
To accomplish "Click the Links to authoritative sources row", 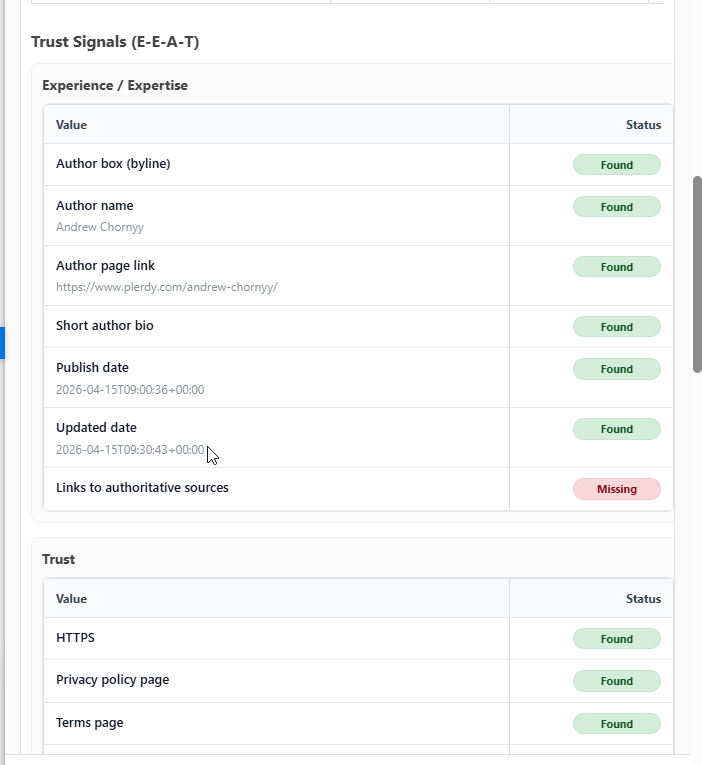I will [x=142, y=488].
